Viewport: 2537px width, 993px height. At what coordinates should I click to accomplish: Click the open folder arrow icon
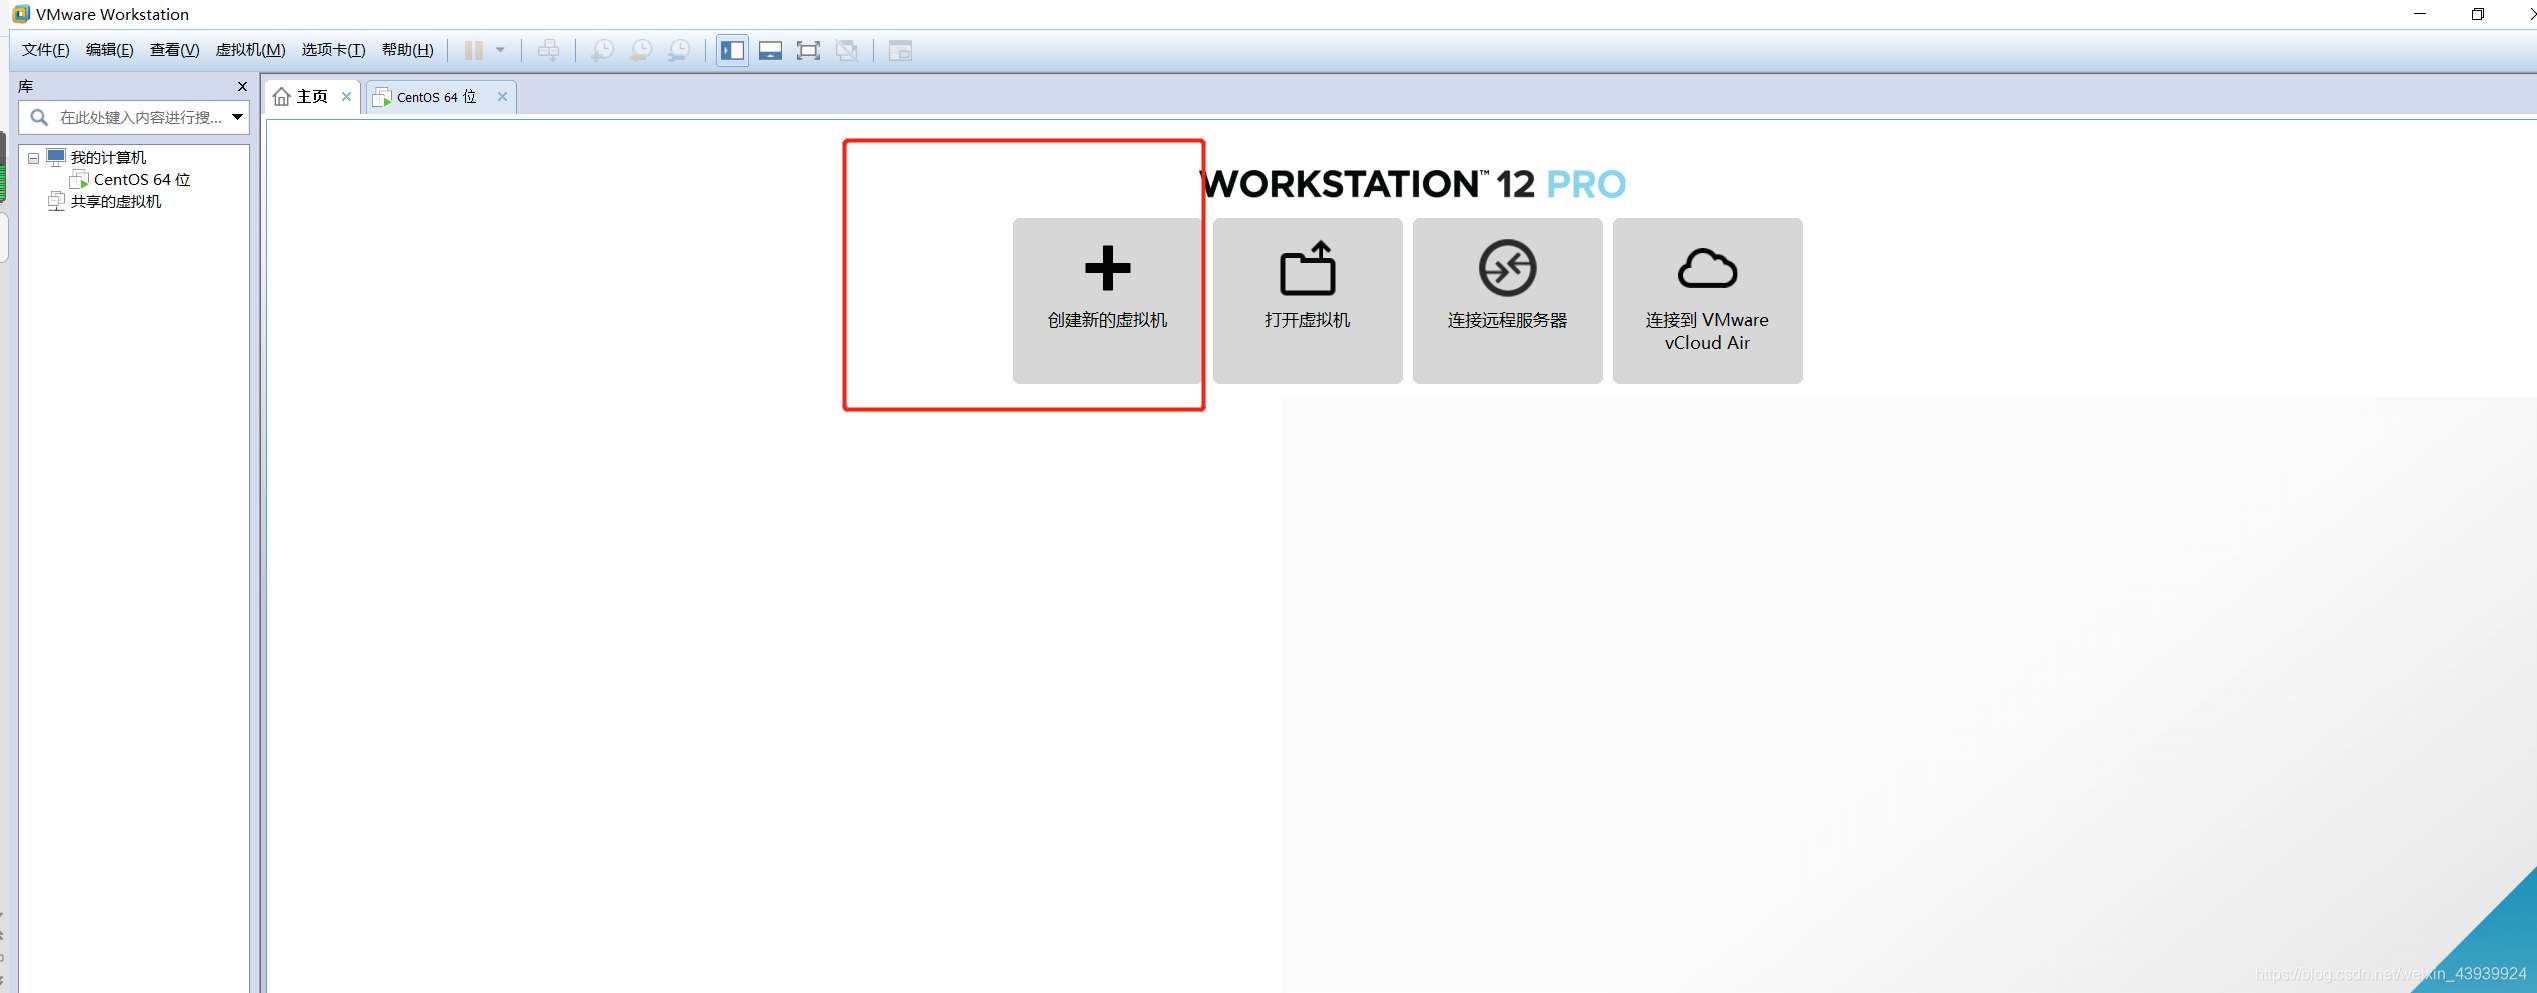(1308, 267)
